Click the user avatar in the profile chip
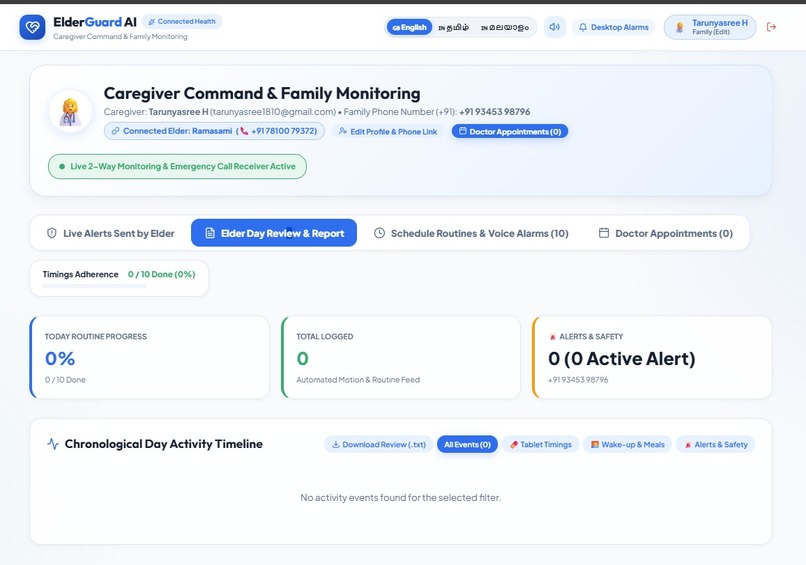This screenshot has height=565, width=806. click(680, 27)
